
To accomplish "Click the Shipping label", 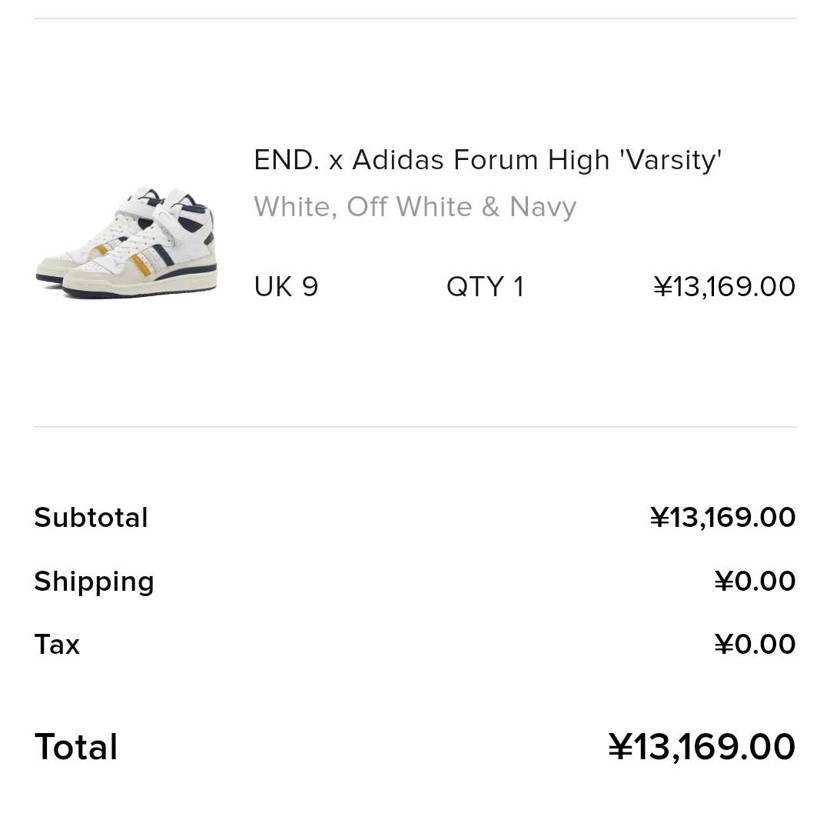I will click(94, 582).
